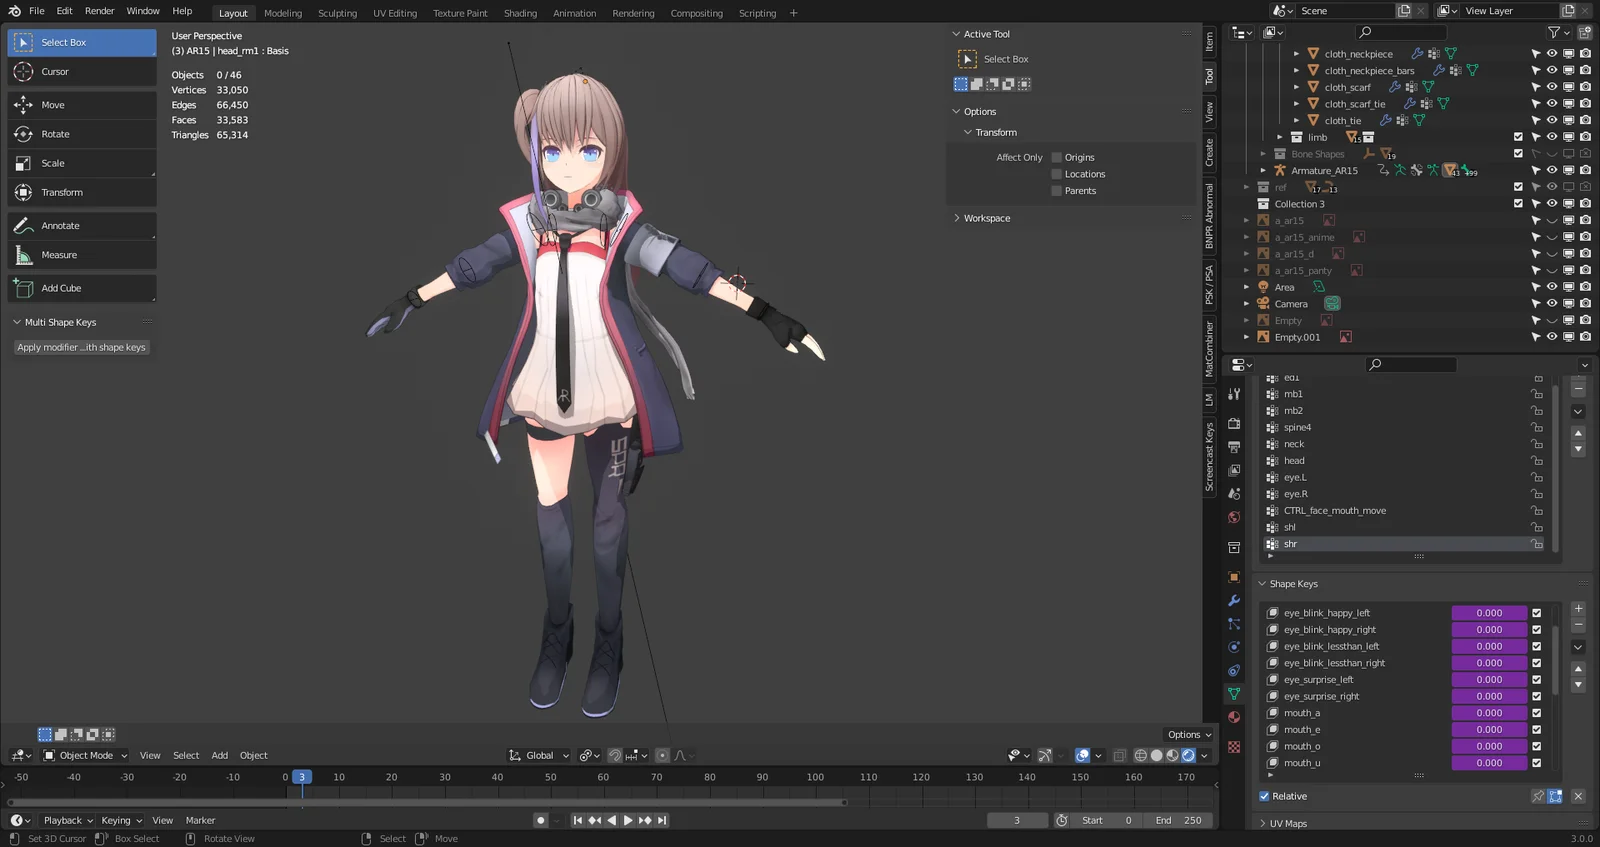Expand Armature_AR15 in the outliner
1600x847 pixels.
coord(1263,171)
